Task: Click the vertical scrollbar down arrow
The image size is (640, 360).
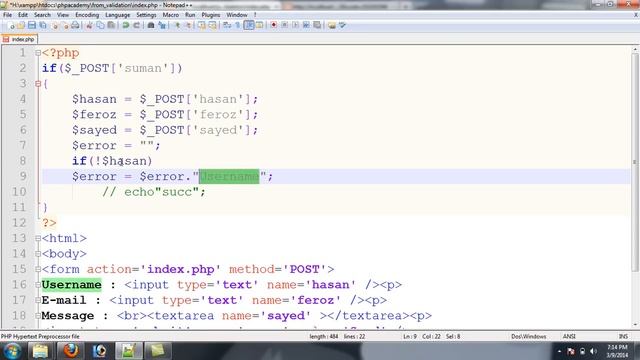Action: pyautogui.click(x=635, y=325)
